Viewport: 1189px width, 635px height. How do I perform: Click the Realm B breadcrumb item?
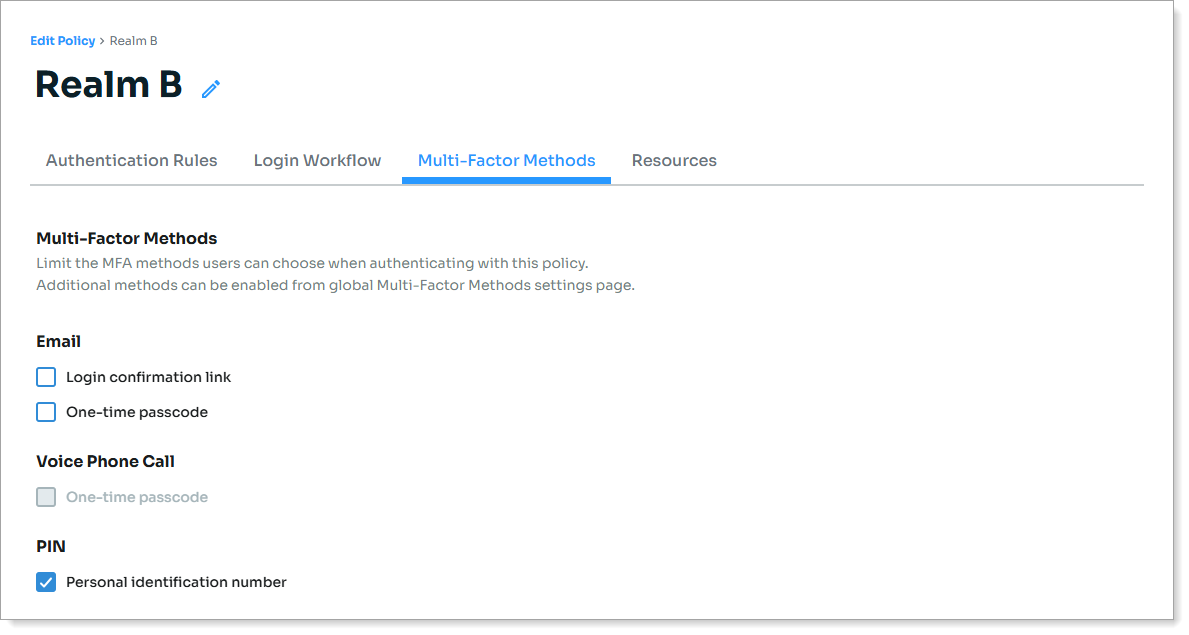[x=133, y=41]
